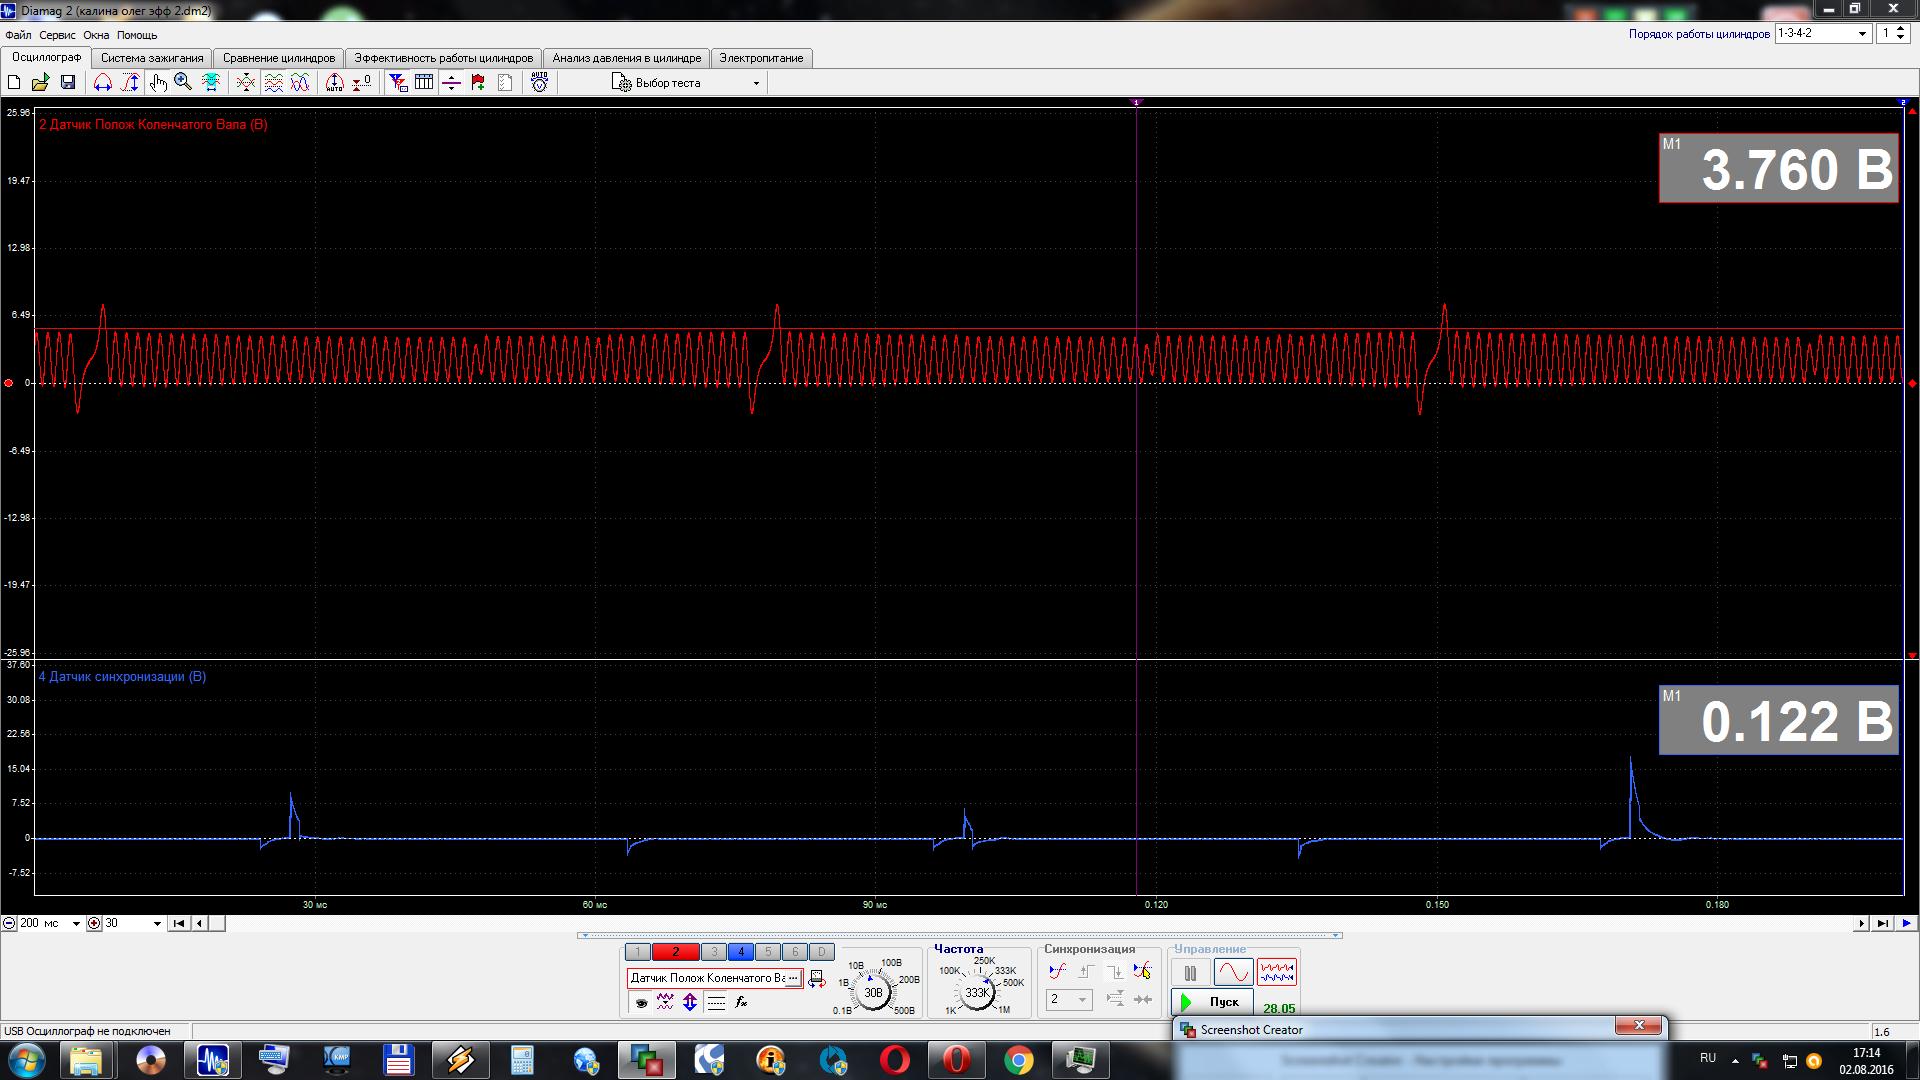Image resolution: width=1920 pixels, height=1080 pixels.
Task: Create a new oscillogram file
Action: click(x=14, y=83)
